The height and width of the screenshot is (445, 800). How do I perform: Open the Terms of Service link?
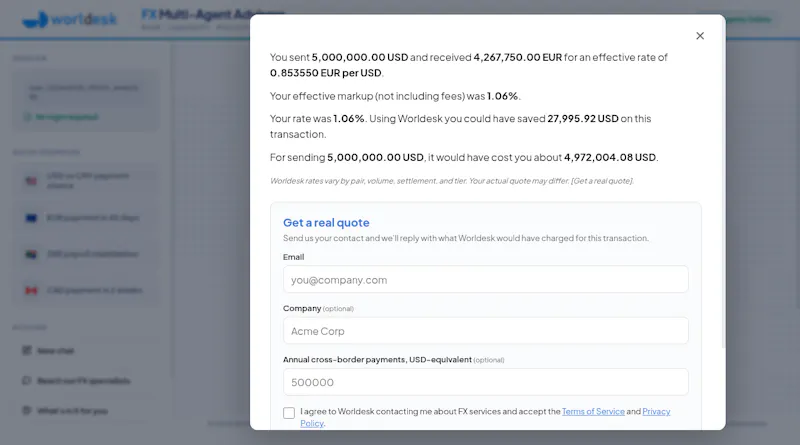(593, 411)
